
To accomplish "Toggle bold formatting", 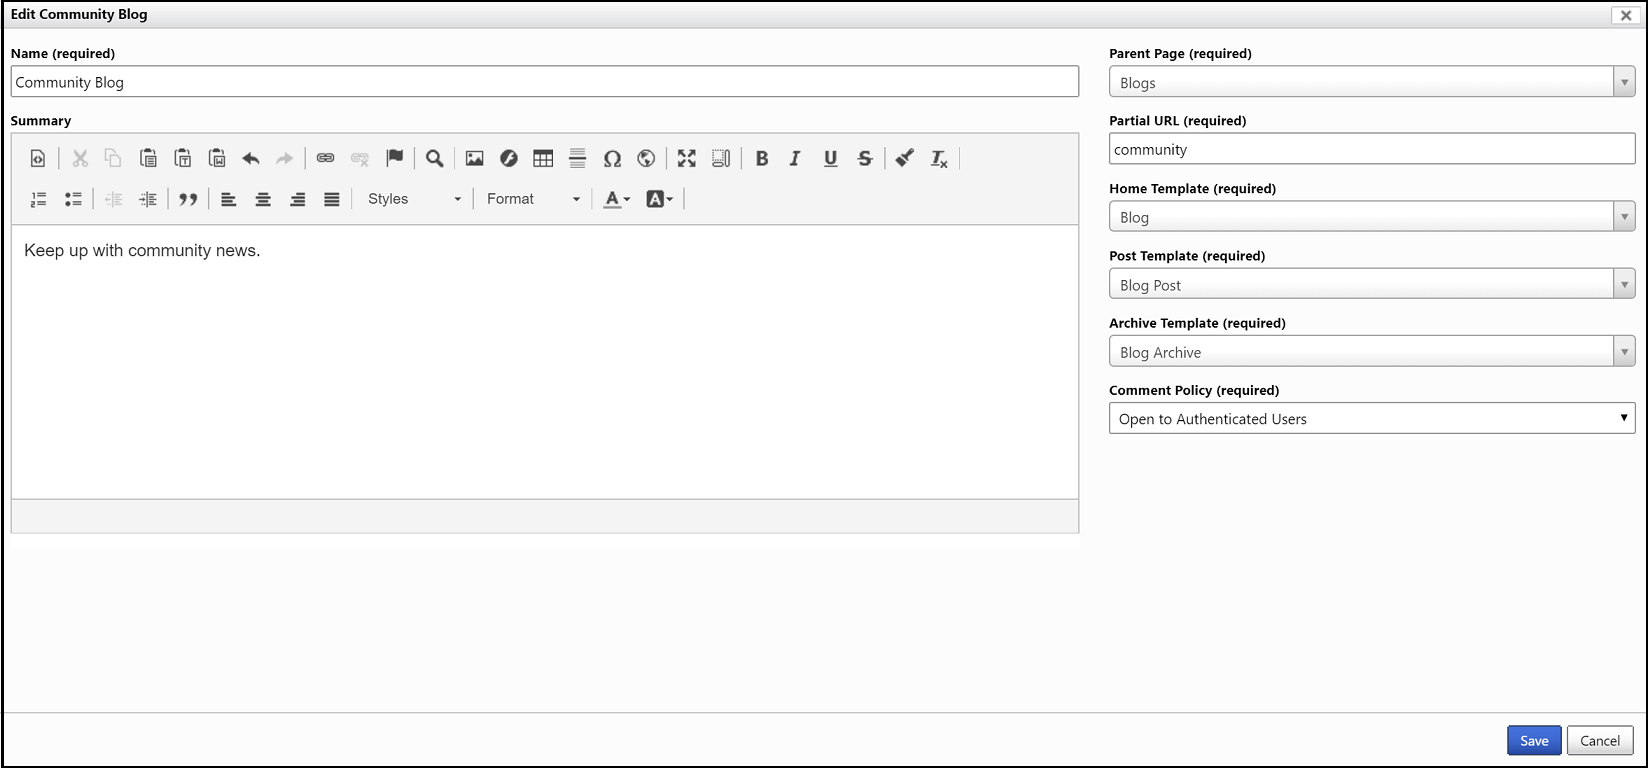I will pos(762,158).
